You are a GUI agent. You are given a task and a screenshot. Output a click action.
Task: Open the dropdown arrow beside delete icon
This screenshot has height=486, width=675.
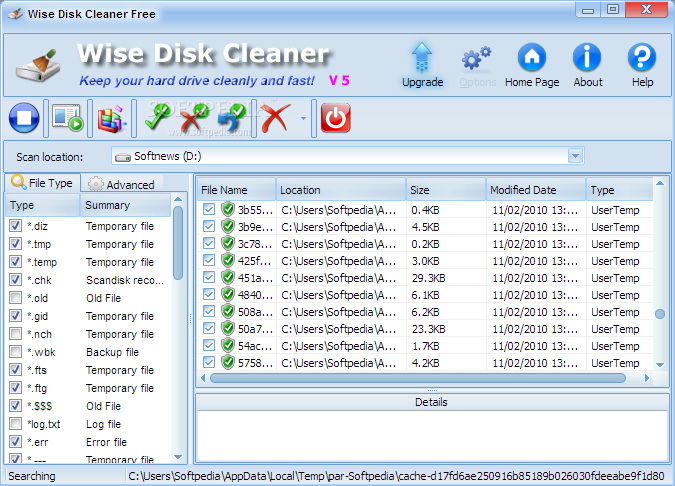pos(303,120)
